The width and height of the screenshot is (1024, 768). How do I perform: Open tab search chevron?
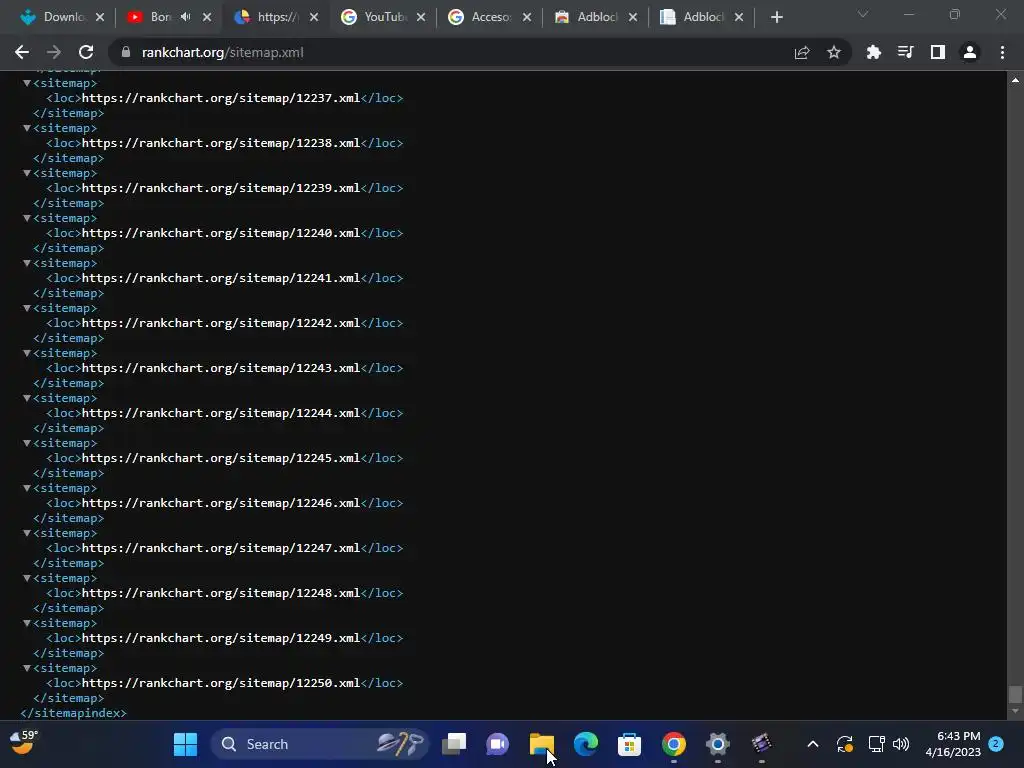tap(863, 14)
